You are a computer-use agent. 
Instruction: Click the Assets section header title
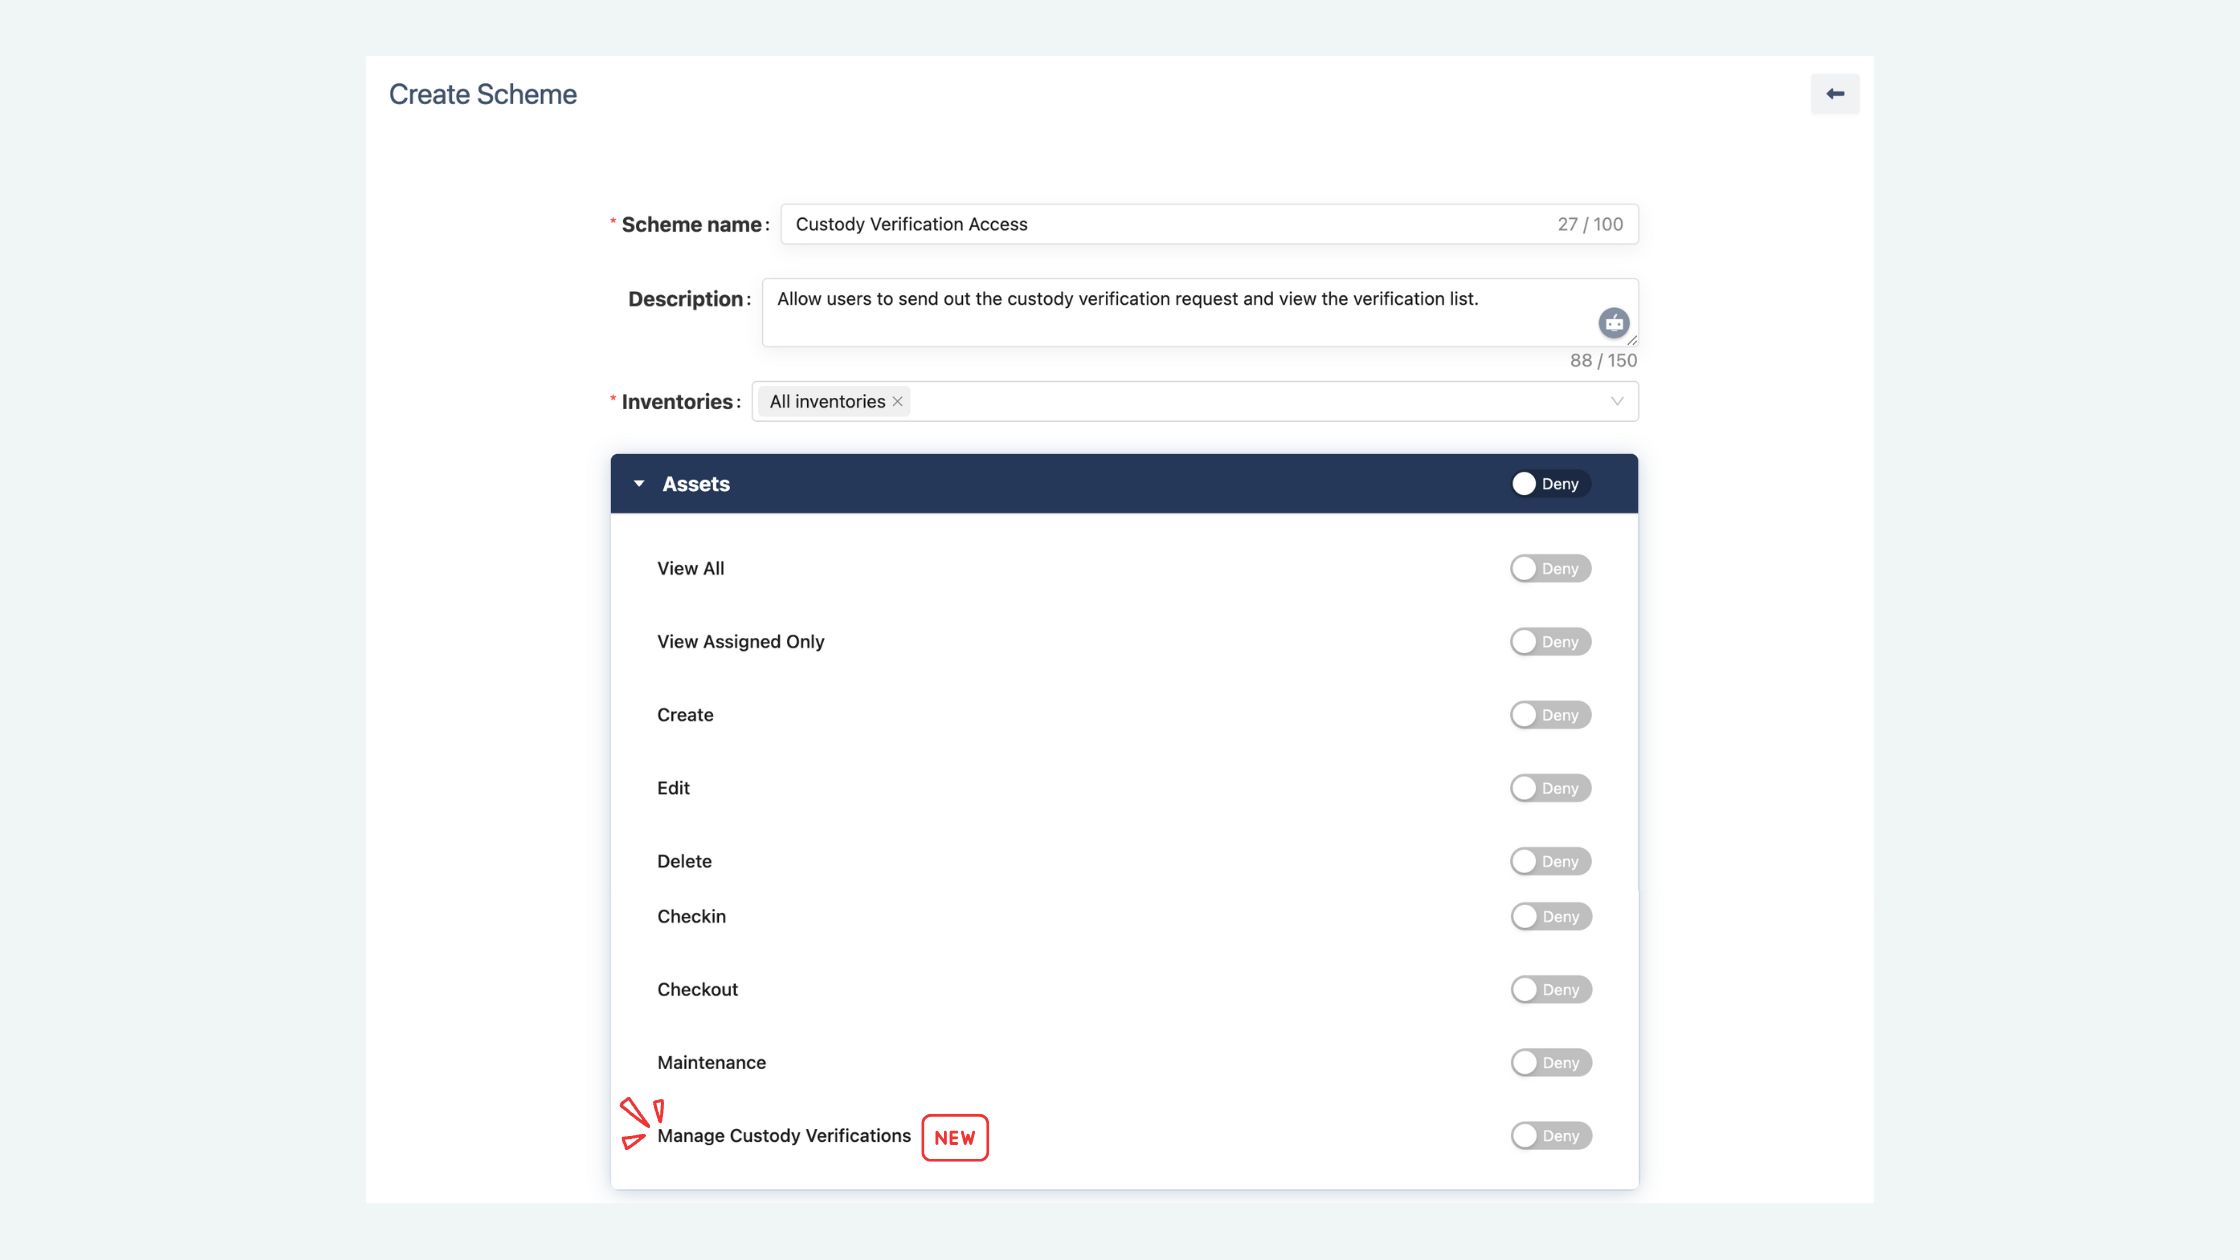coord(696,484)
